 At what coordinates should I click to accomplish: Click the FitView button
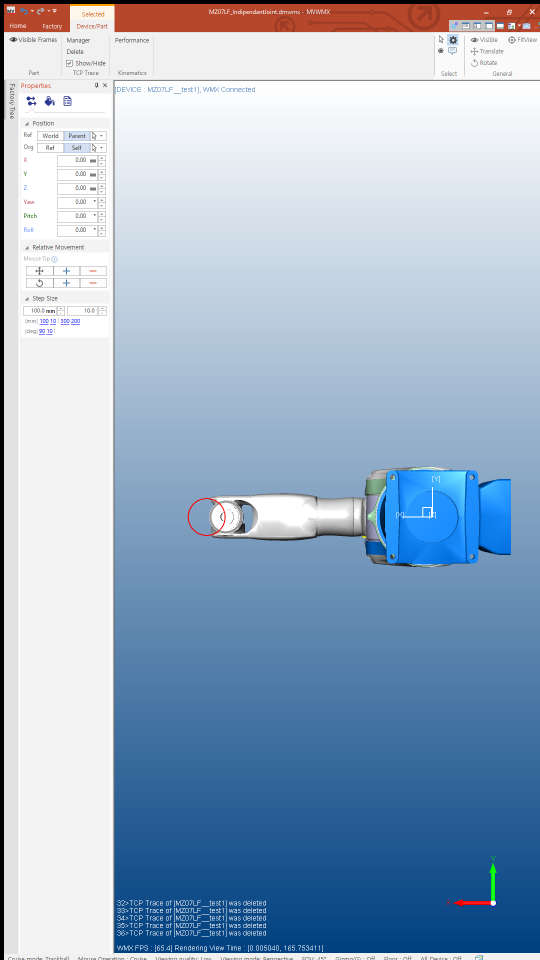(523, 40)
